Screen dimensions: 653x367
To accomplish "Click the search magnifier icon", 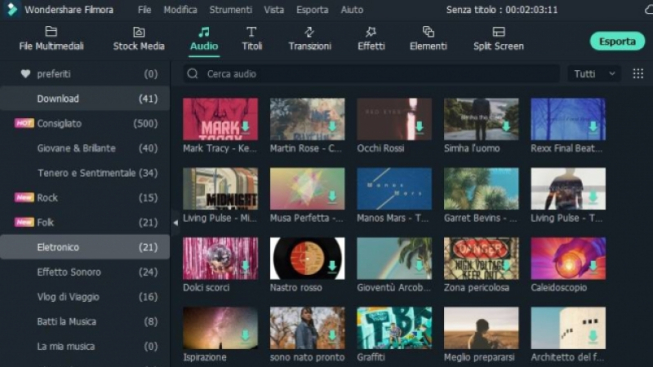I will point(192,74).
